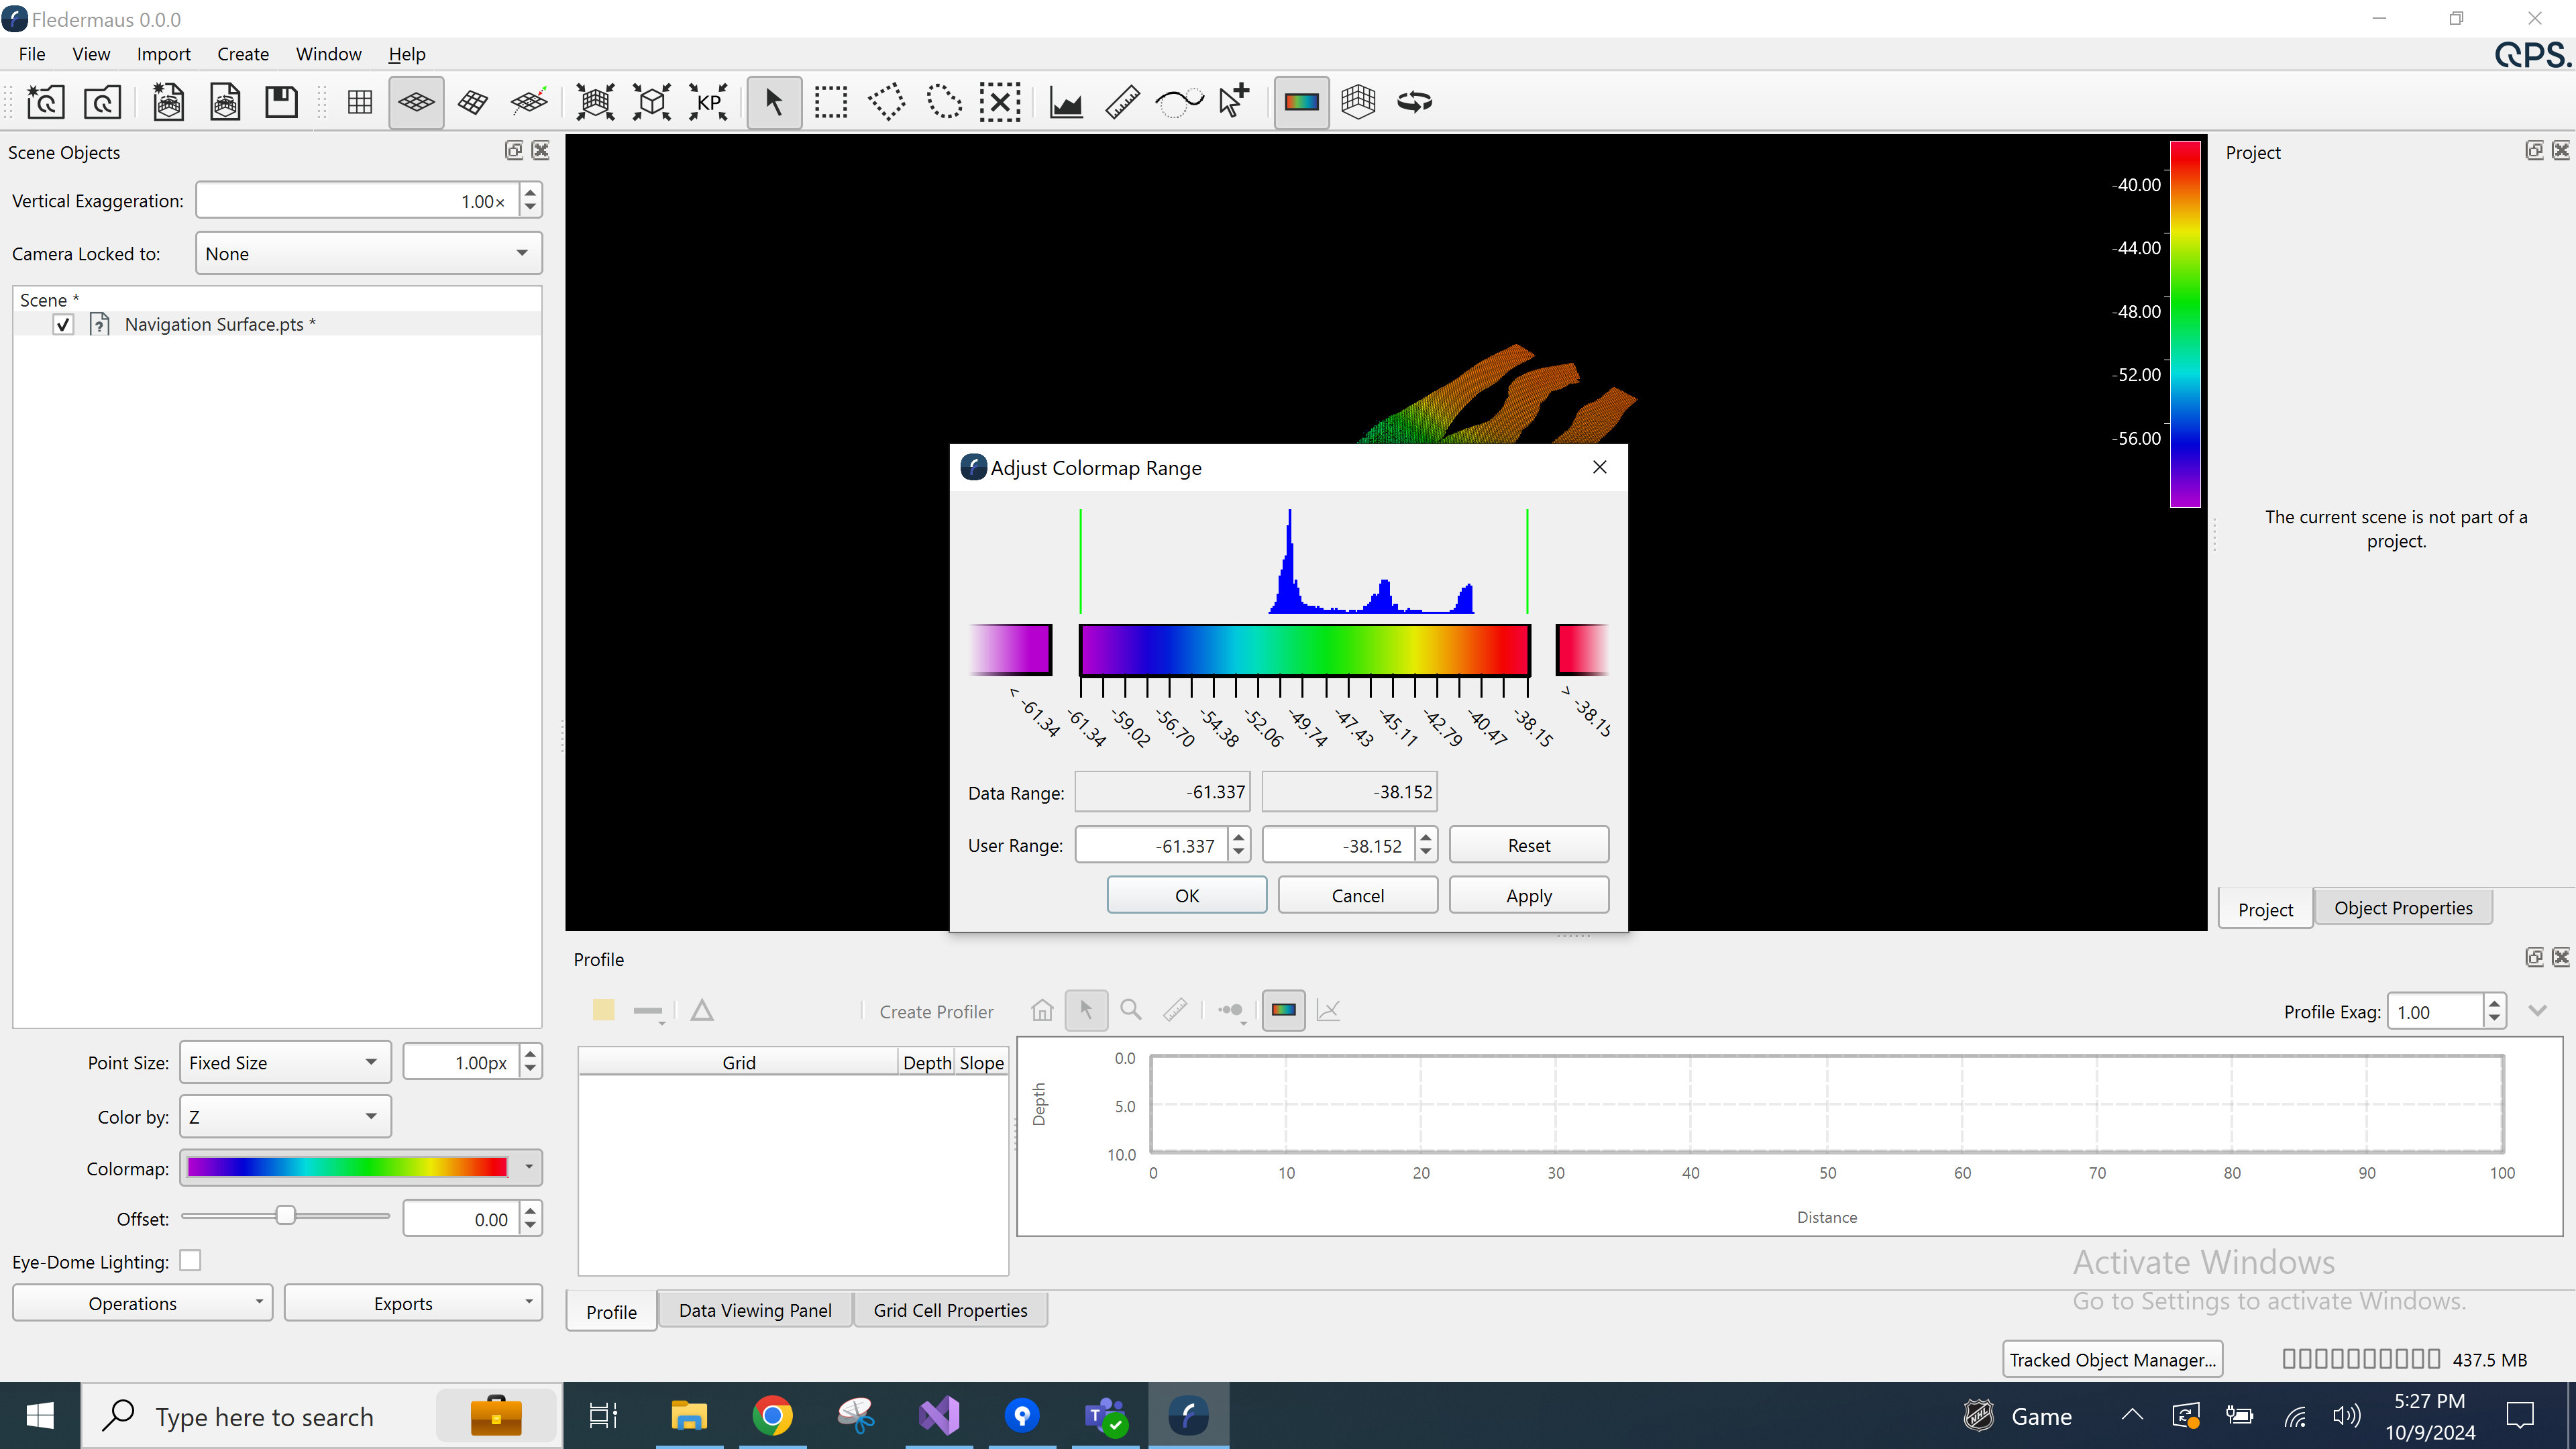Open the Operations dropdown button
Viewport: 2576px width, 1449px height.
[x=142, y=1303]
